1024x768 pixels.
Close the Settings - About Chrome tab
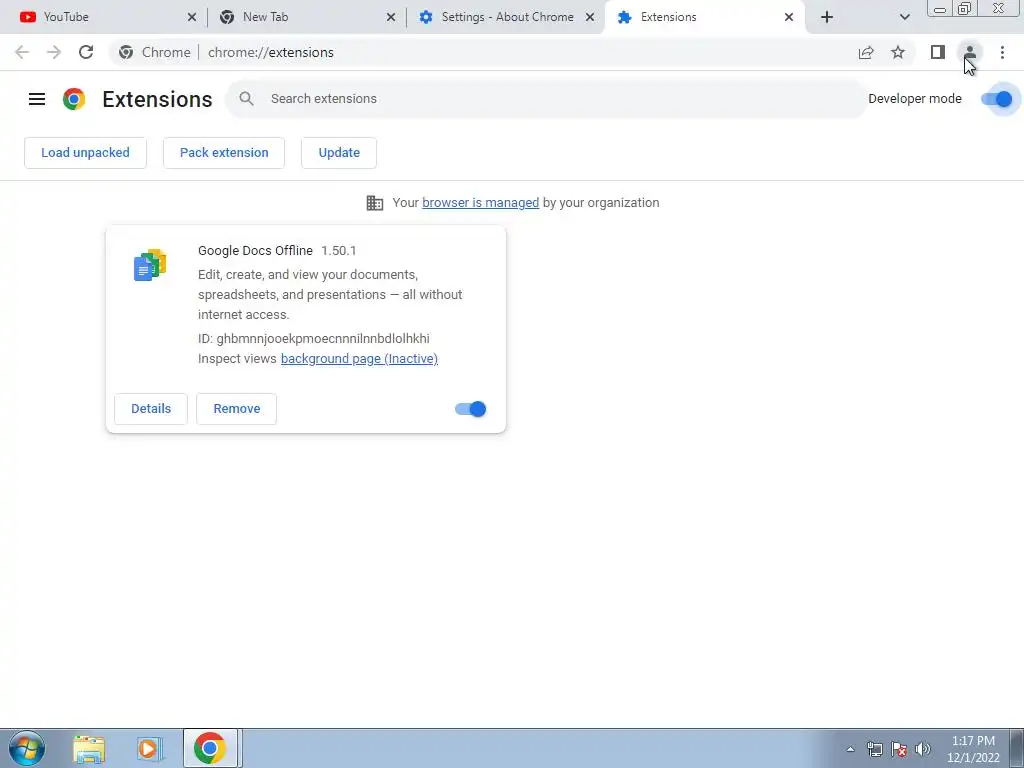590,17
